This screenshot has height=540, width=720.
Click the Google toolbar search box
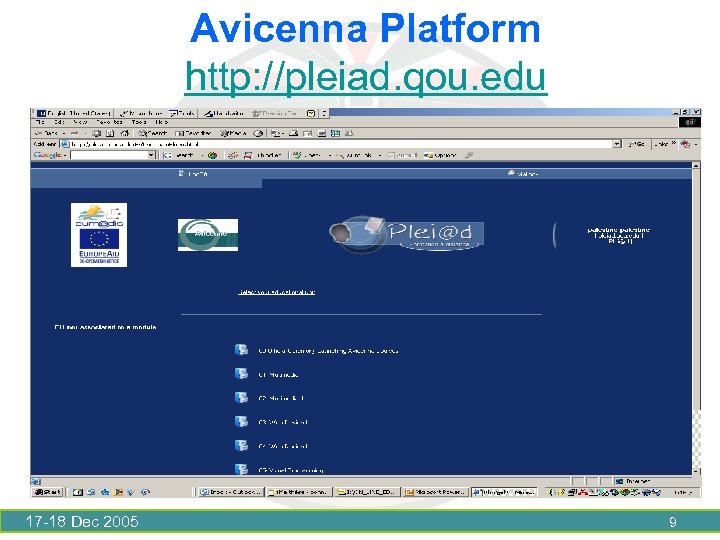click(x=109, y=155)
